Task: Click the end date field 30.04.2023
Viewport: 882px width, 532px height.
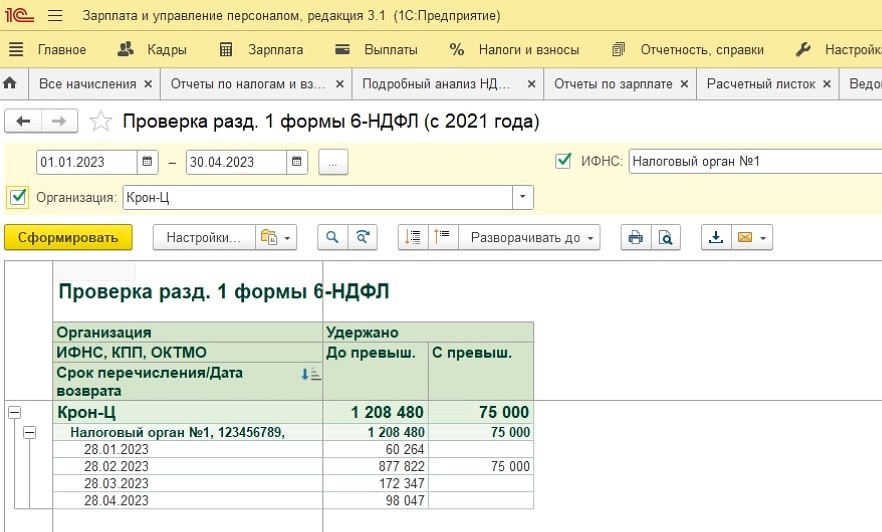Action: tap(236, 162)
